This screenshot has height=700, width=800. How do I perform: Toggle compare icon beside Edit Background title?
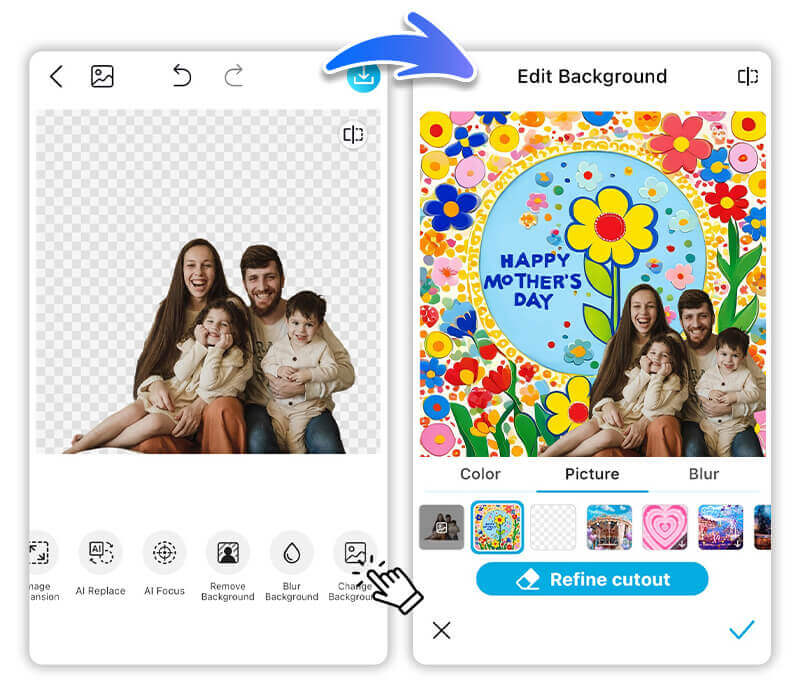pyautogui.click(x=747, y=77)
